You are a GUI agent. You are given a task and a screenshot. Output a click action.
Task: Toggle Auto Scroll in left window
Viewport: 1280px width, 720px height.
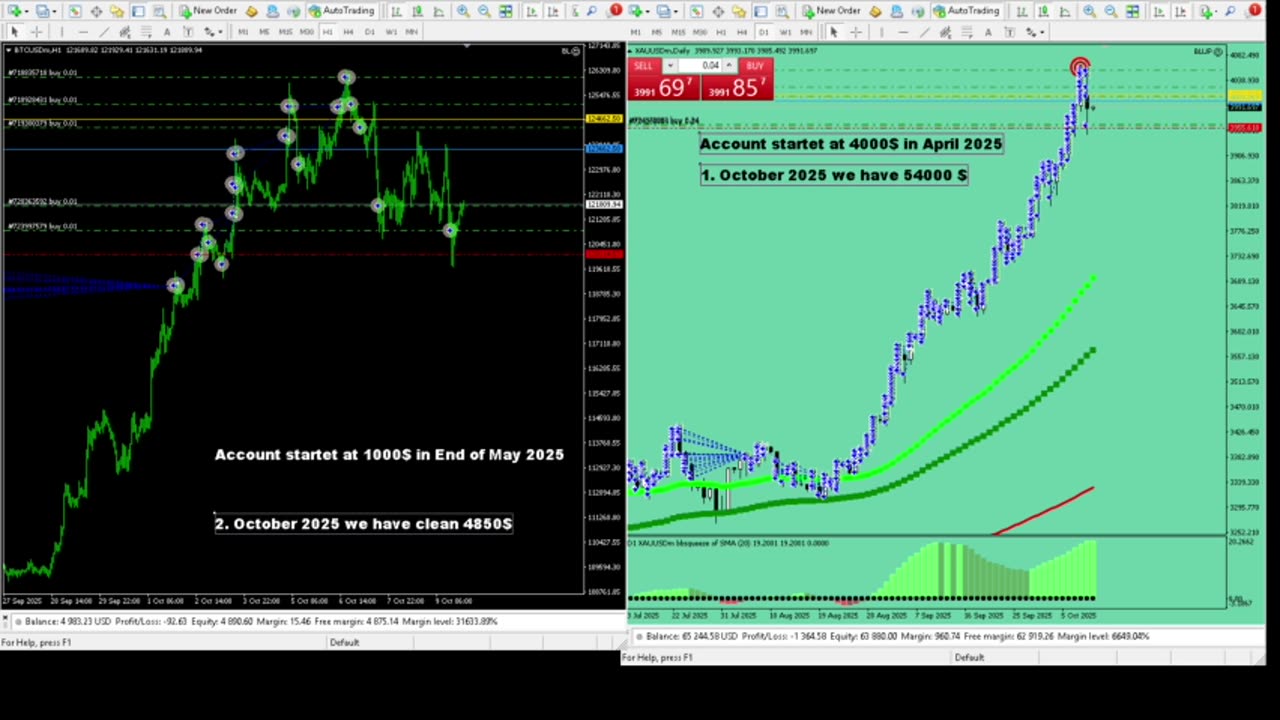pos(531,11)
